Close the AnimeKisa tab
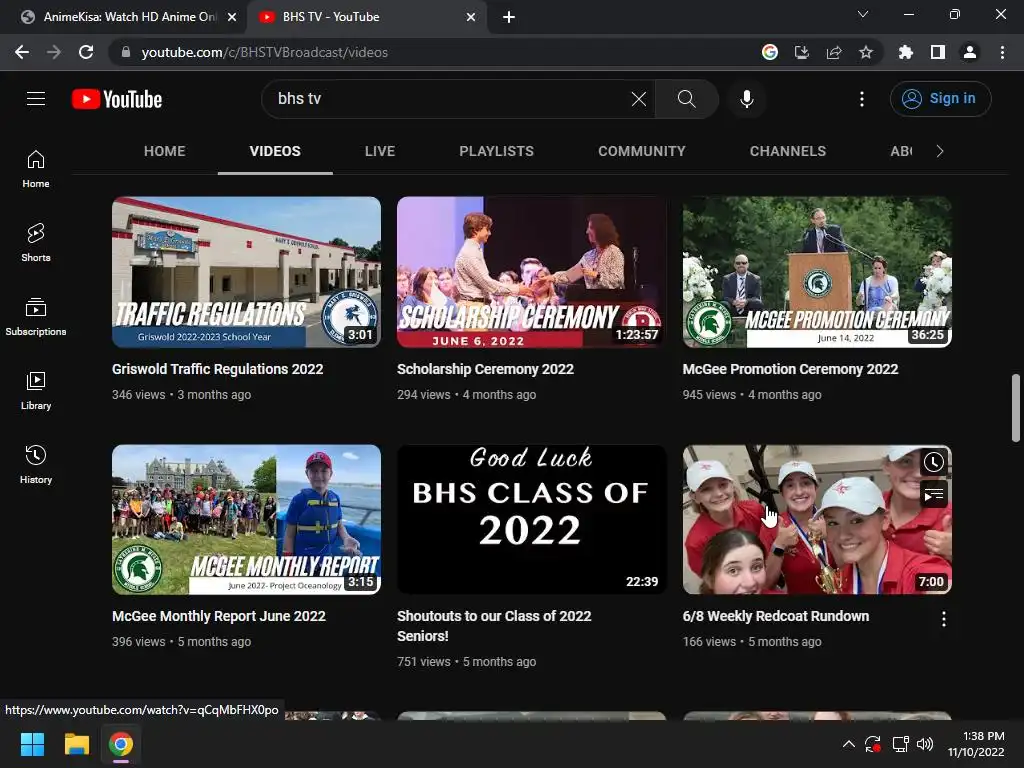 232,18
